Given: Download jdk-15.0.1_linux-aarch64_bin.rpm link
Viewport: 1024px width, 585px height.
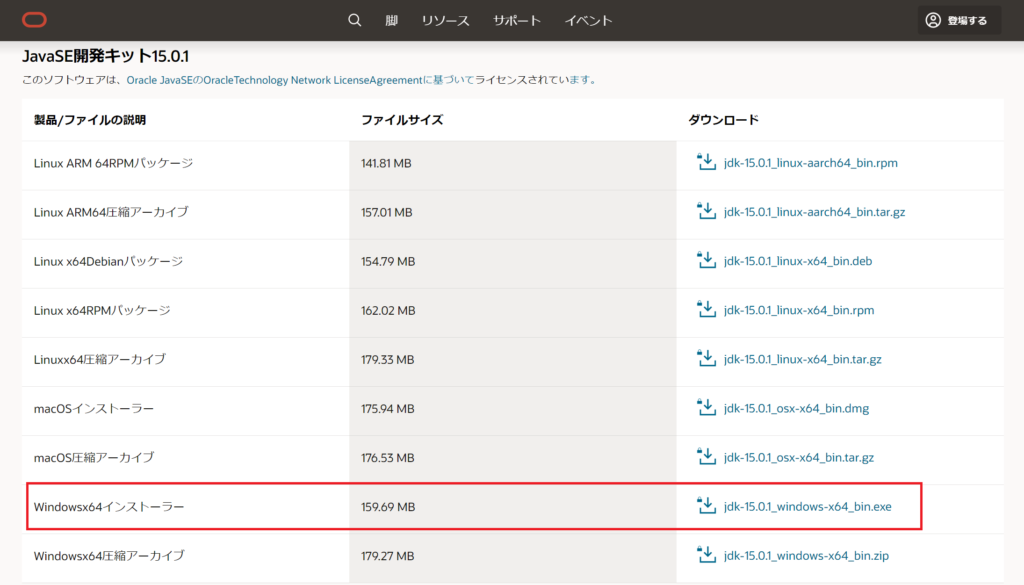Looking at the screenshot, I should coord(810,163).
